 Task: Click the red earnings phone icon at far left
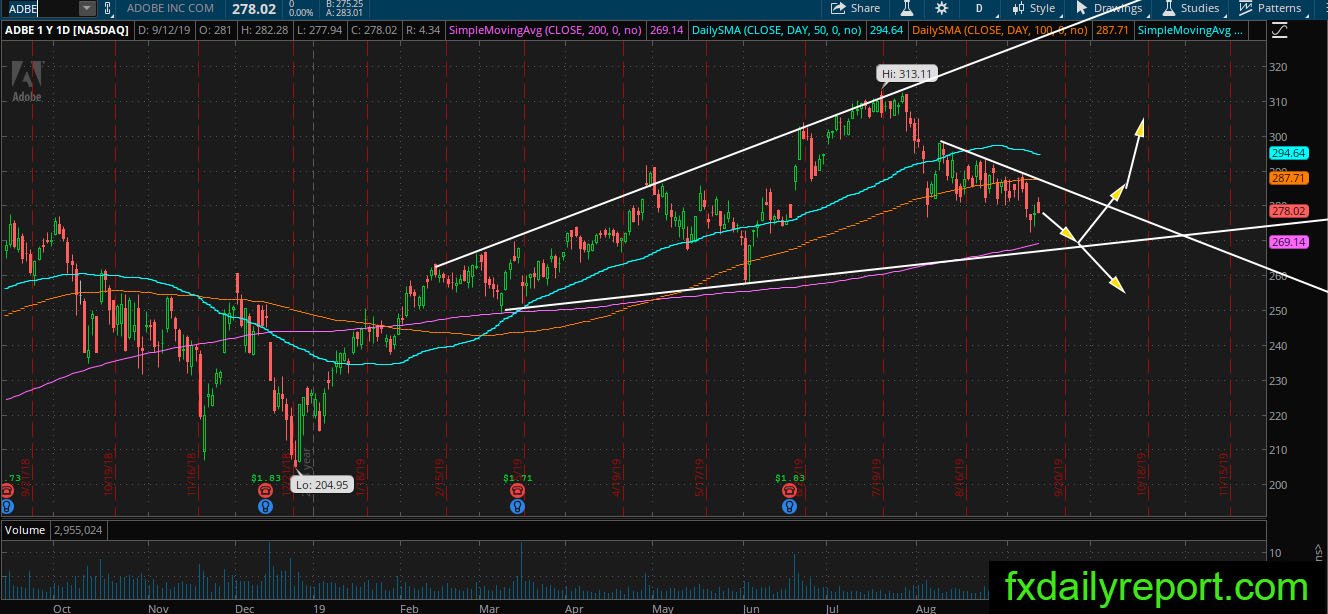tap(7, 492)
